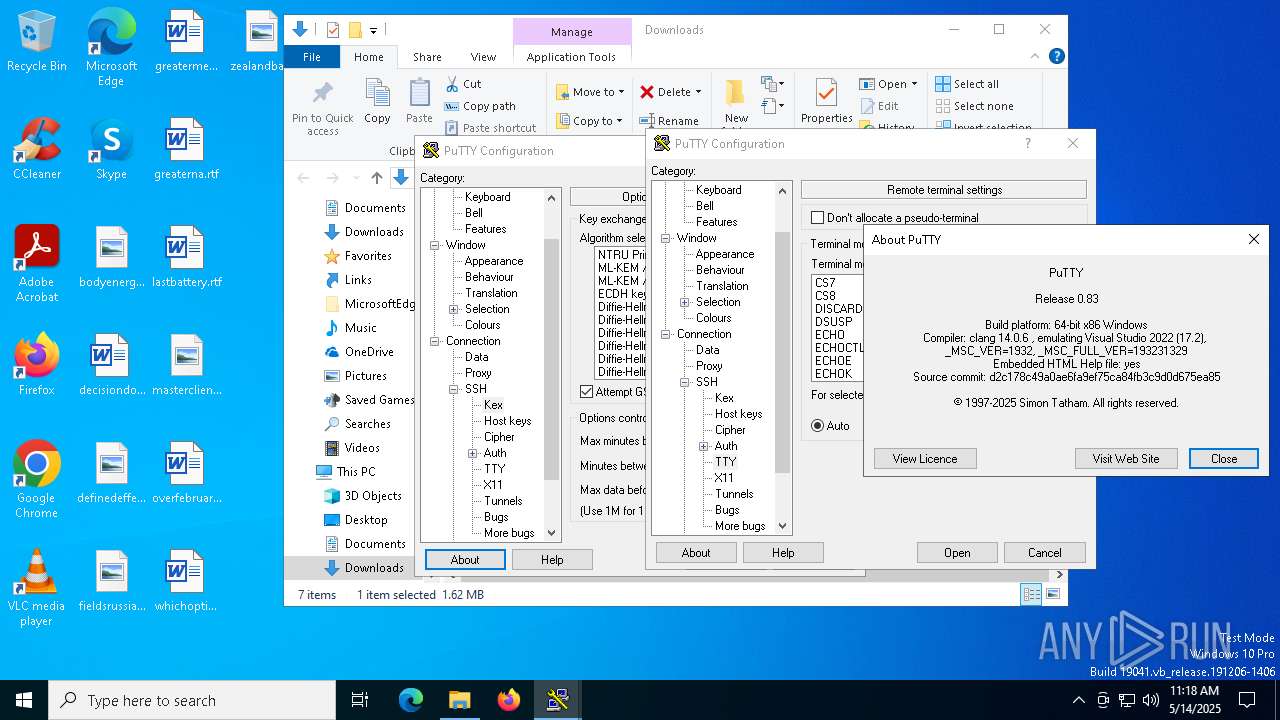The image size is (1280, 720).
Task: Collapse SSH node in front PuTTY tree
Action: point(685,382)
